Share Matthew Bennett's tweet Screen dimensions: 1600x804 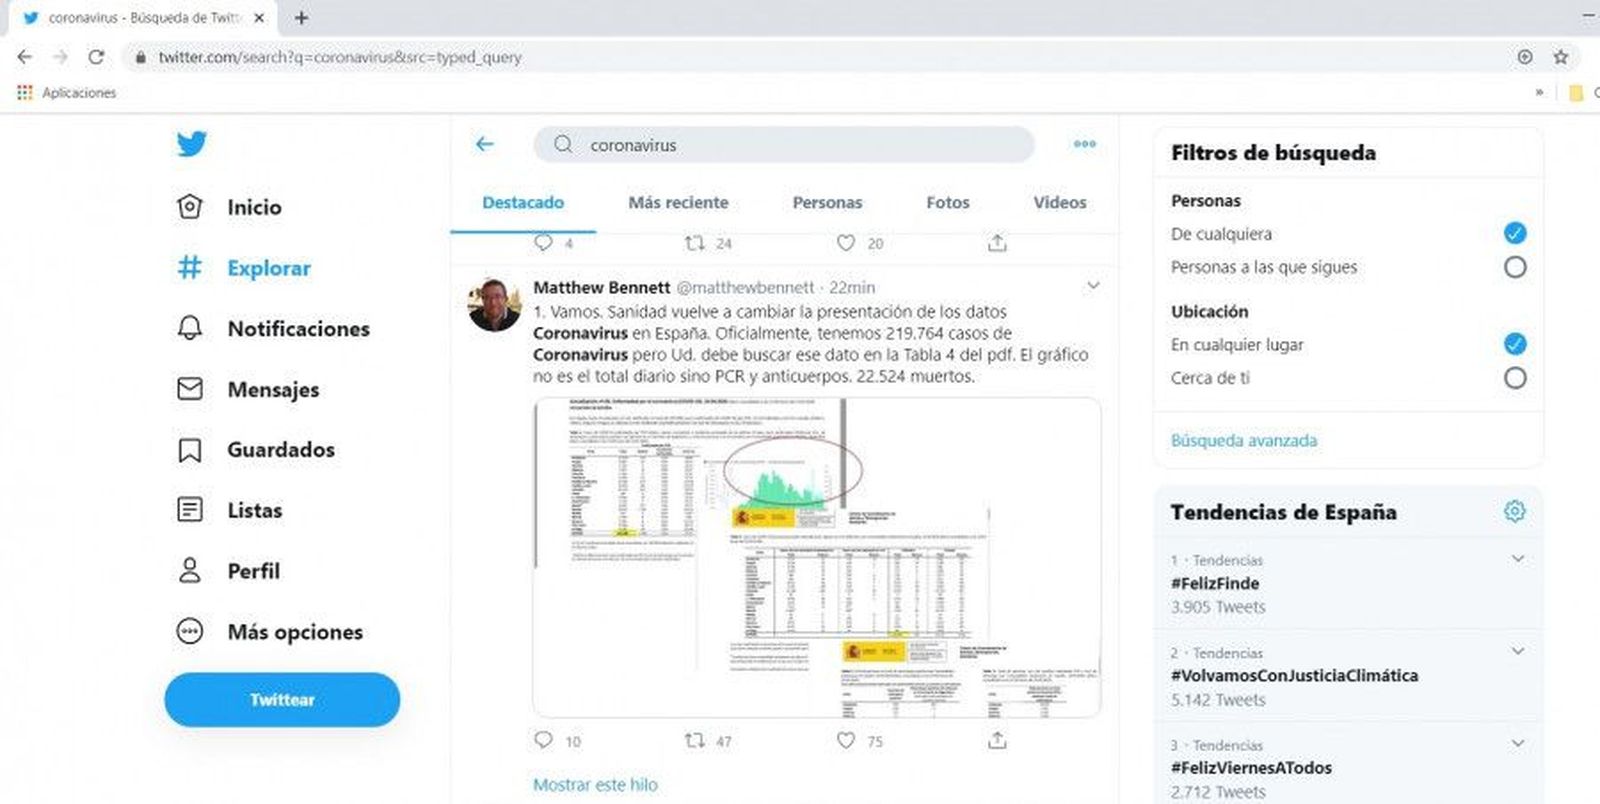pos(997,740)
